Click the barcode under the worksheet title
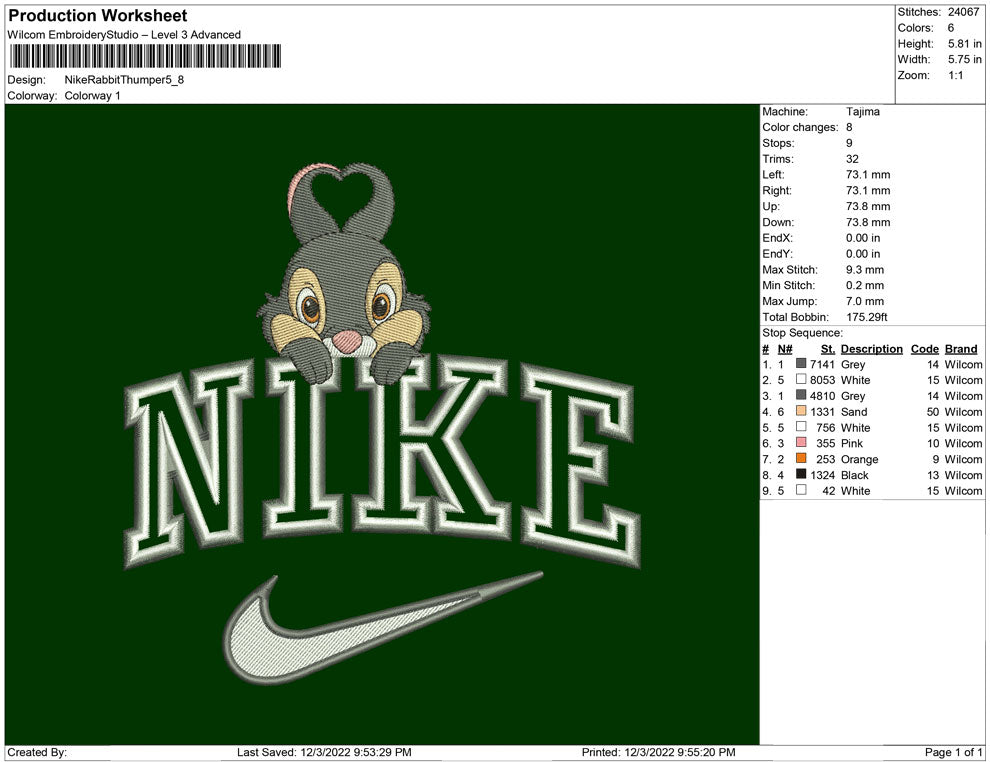 click(x=145, y=56)
